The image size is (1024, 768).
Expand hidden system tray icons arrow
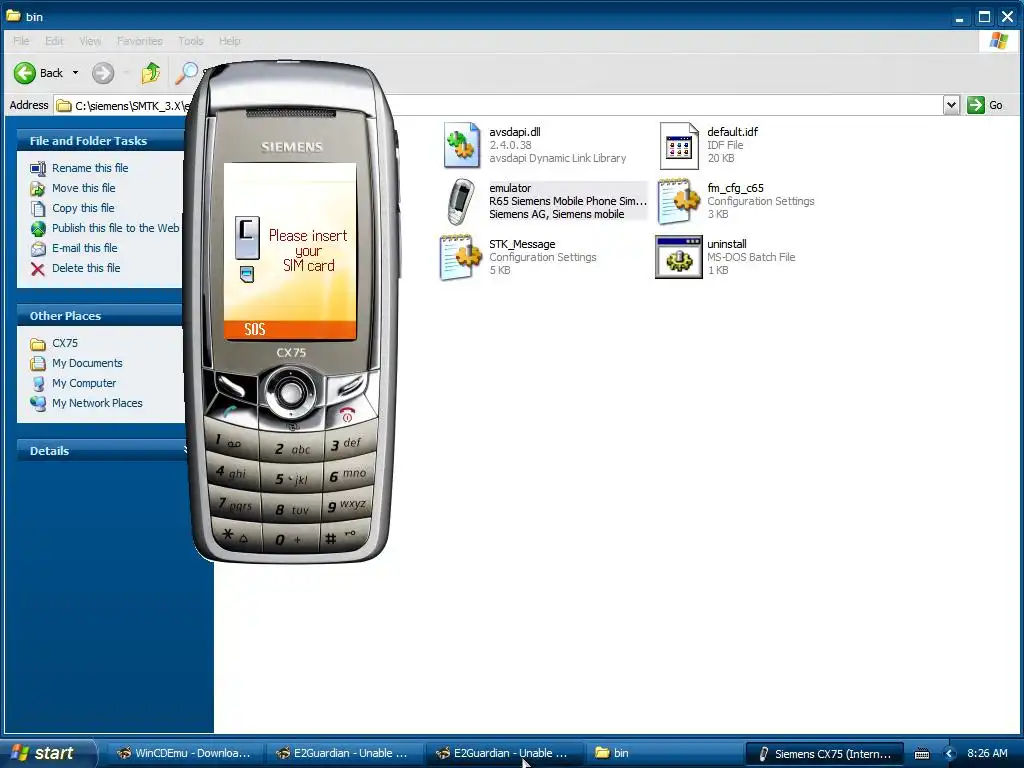tap(950, 754)
